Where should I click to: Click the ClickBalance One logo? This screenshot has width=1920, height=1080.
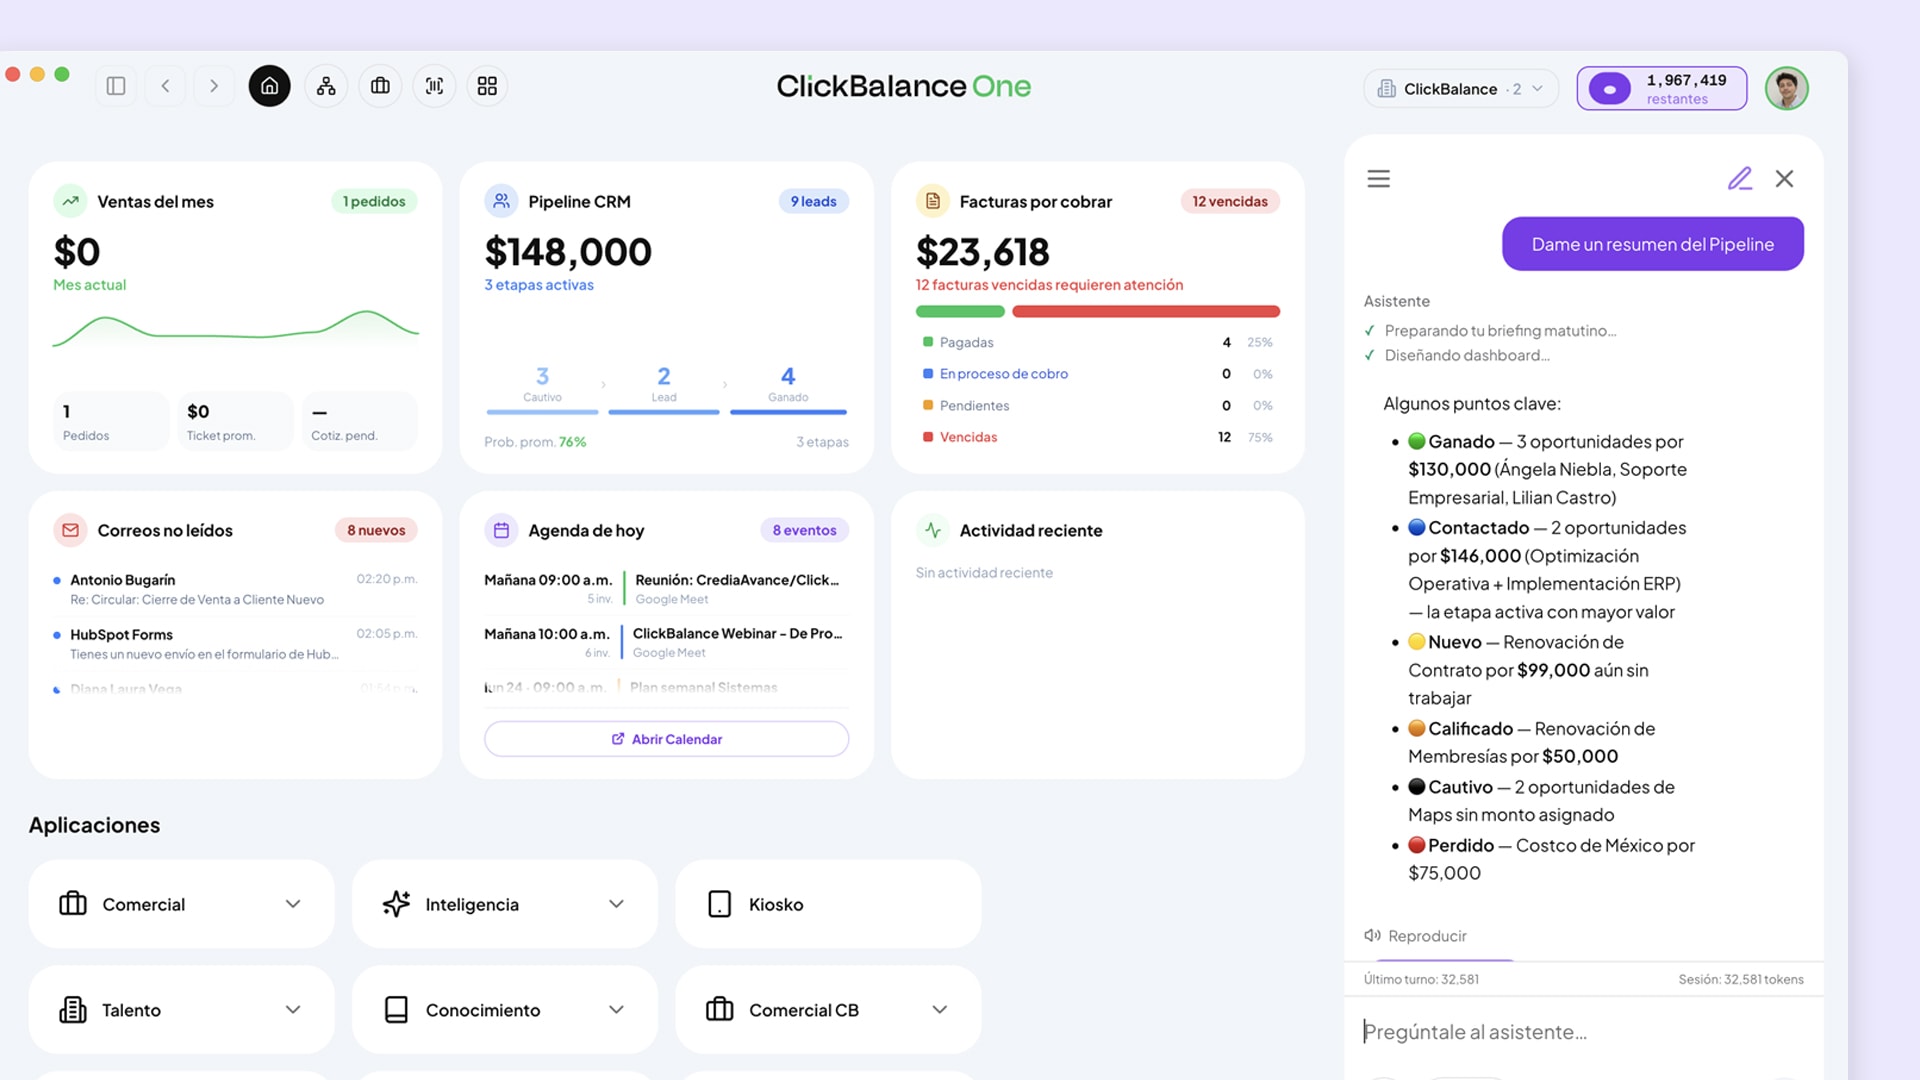tap(904, 86)
